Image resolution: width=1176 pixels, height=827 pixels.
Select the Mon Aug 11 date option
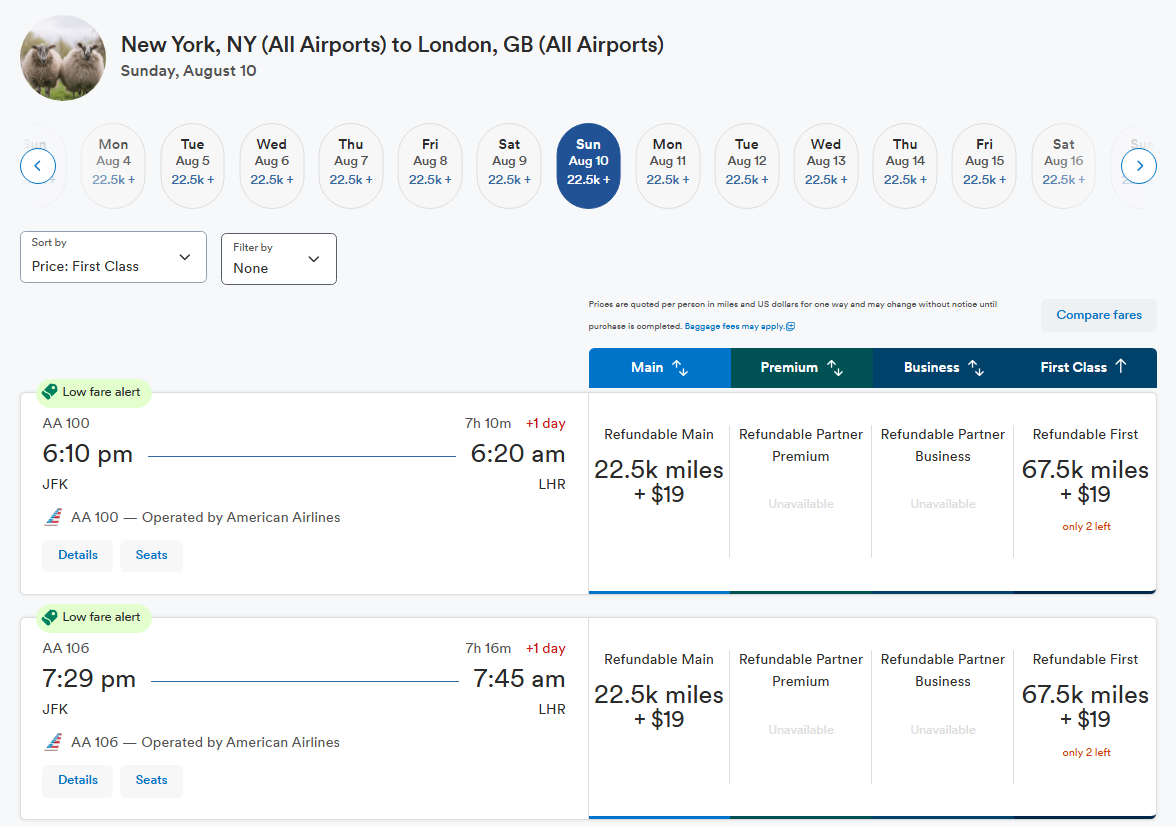coord(668,166)
